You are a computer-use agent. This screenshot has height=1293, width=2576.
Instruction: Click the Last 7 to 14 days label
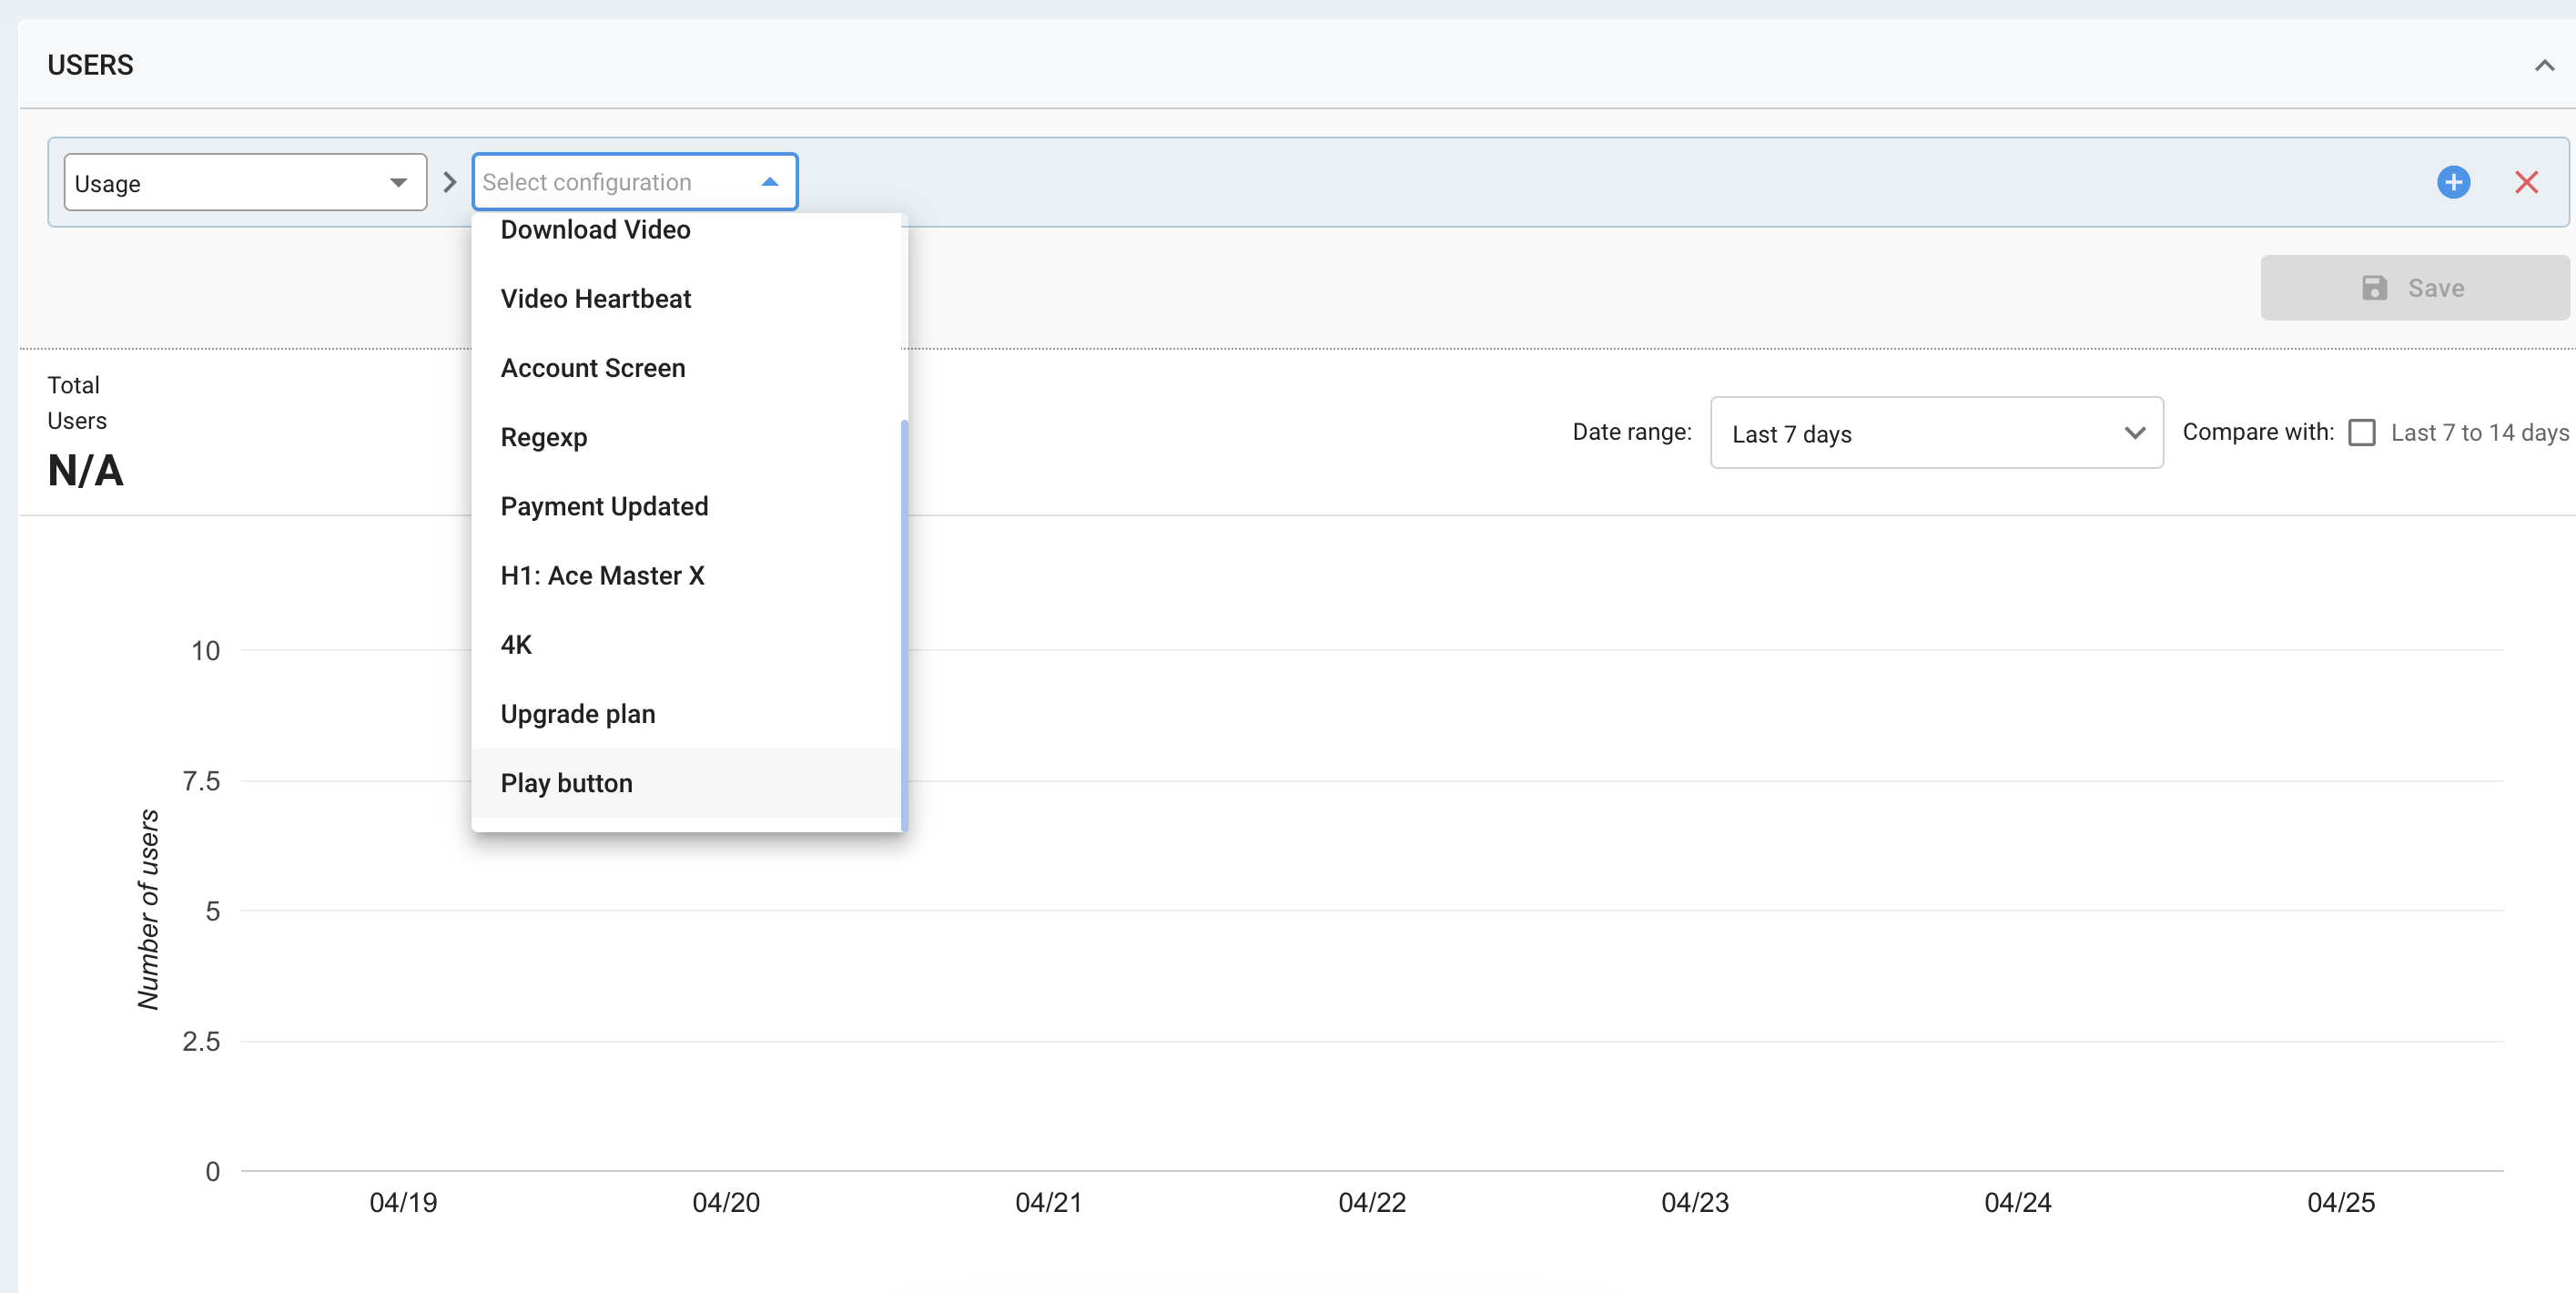tap(2479, 433)
